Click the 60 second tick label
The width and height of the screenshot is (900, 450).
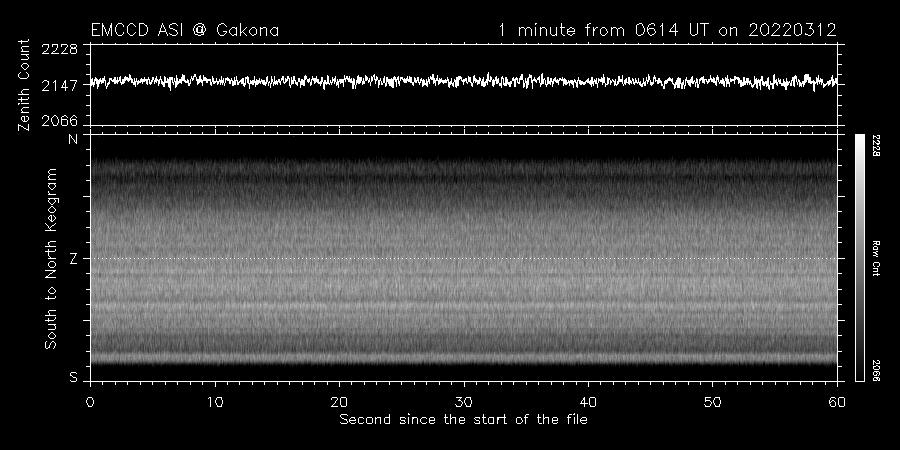(837, 402)
